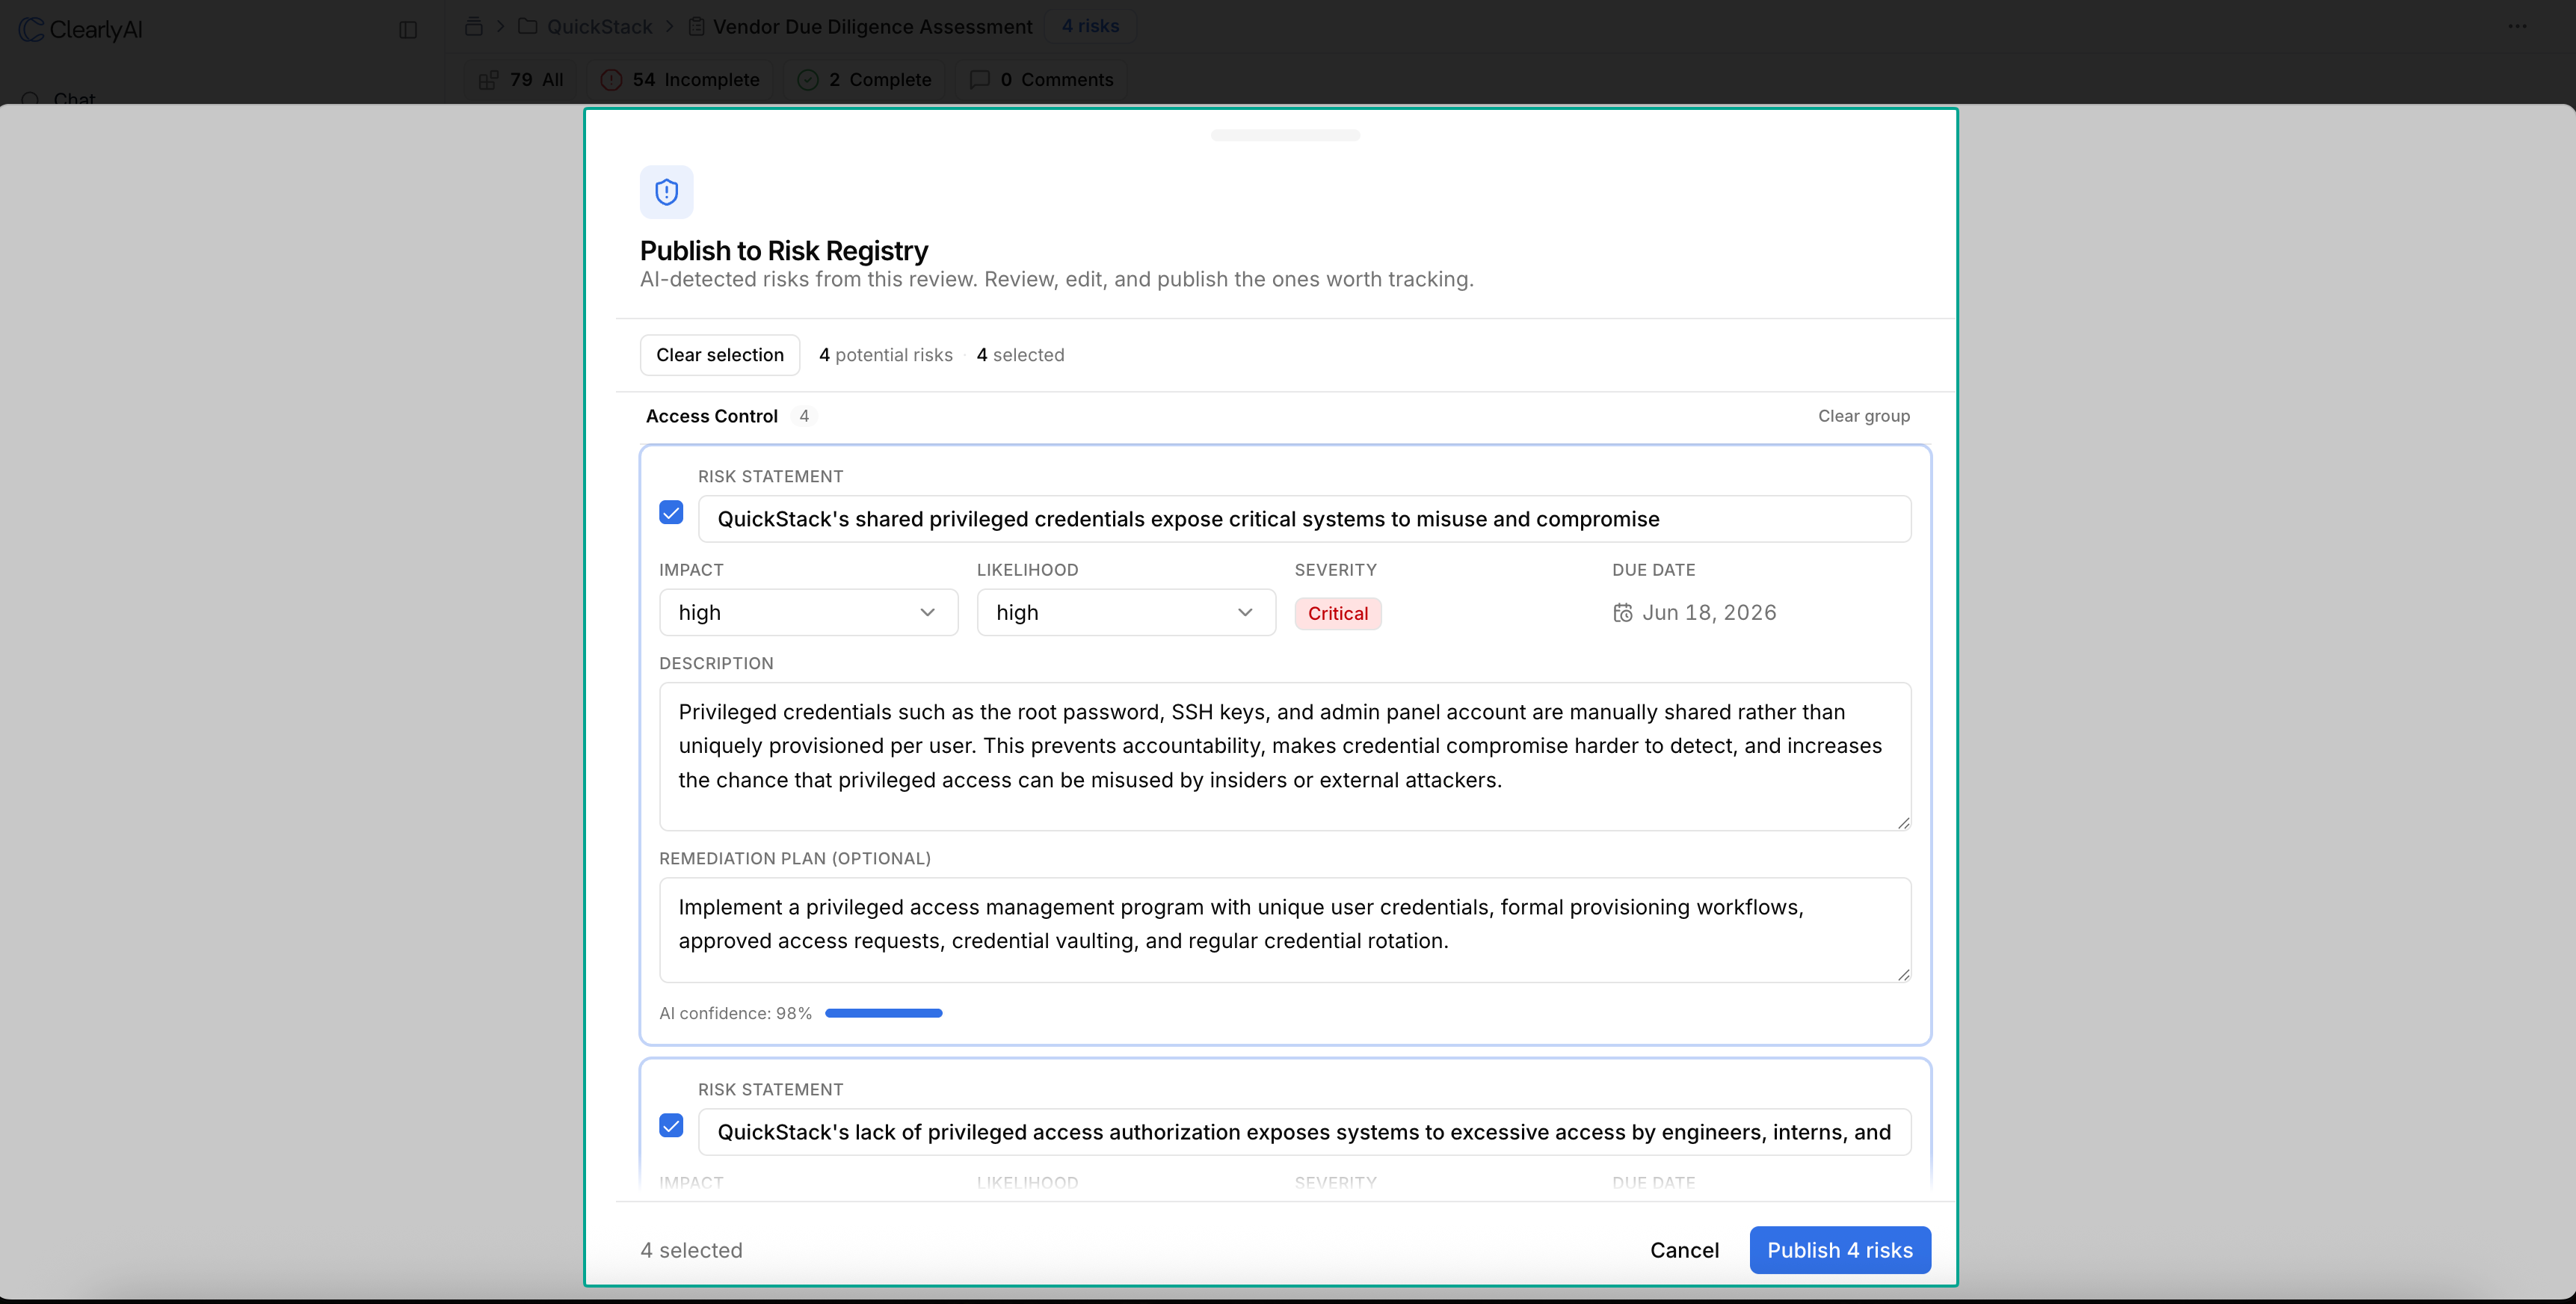This screenshot has width=2576, height=1304.
Task: Click the dialog drag handle bar
Action: click(1285, 135)
